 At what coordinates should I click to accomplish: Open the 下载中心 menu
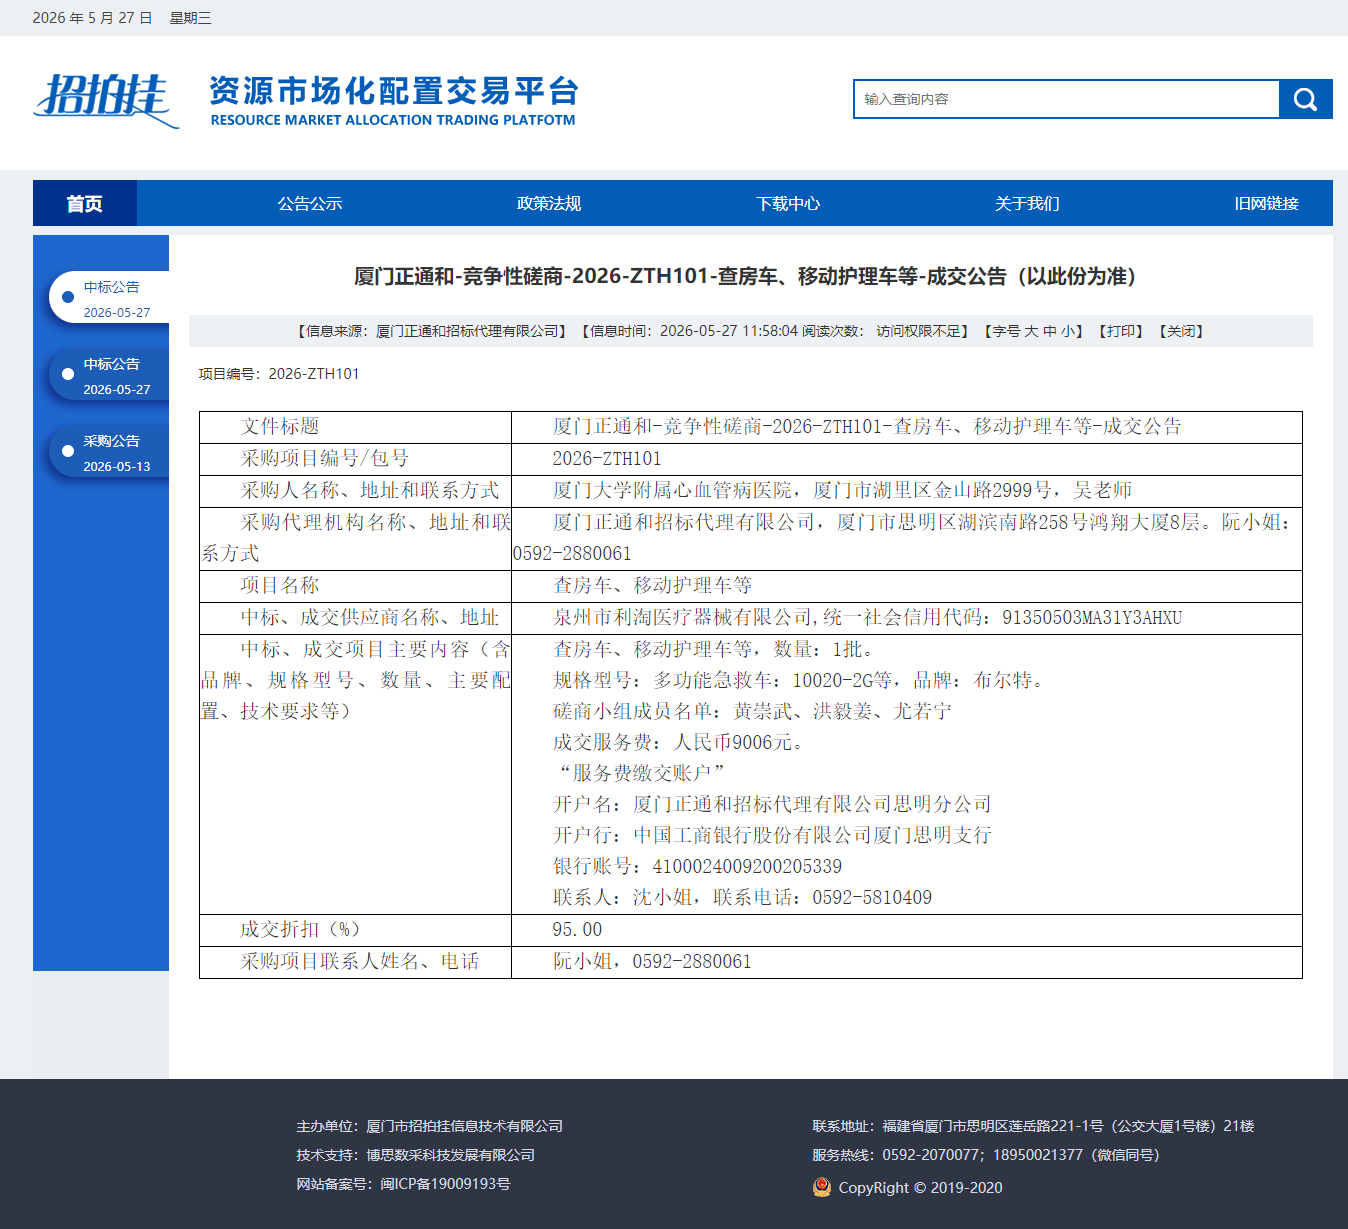[788, 203]
